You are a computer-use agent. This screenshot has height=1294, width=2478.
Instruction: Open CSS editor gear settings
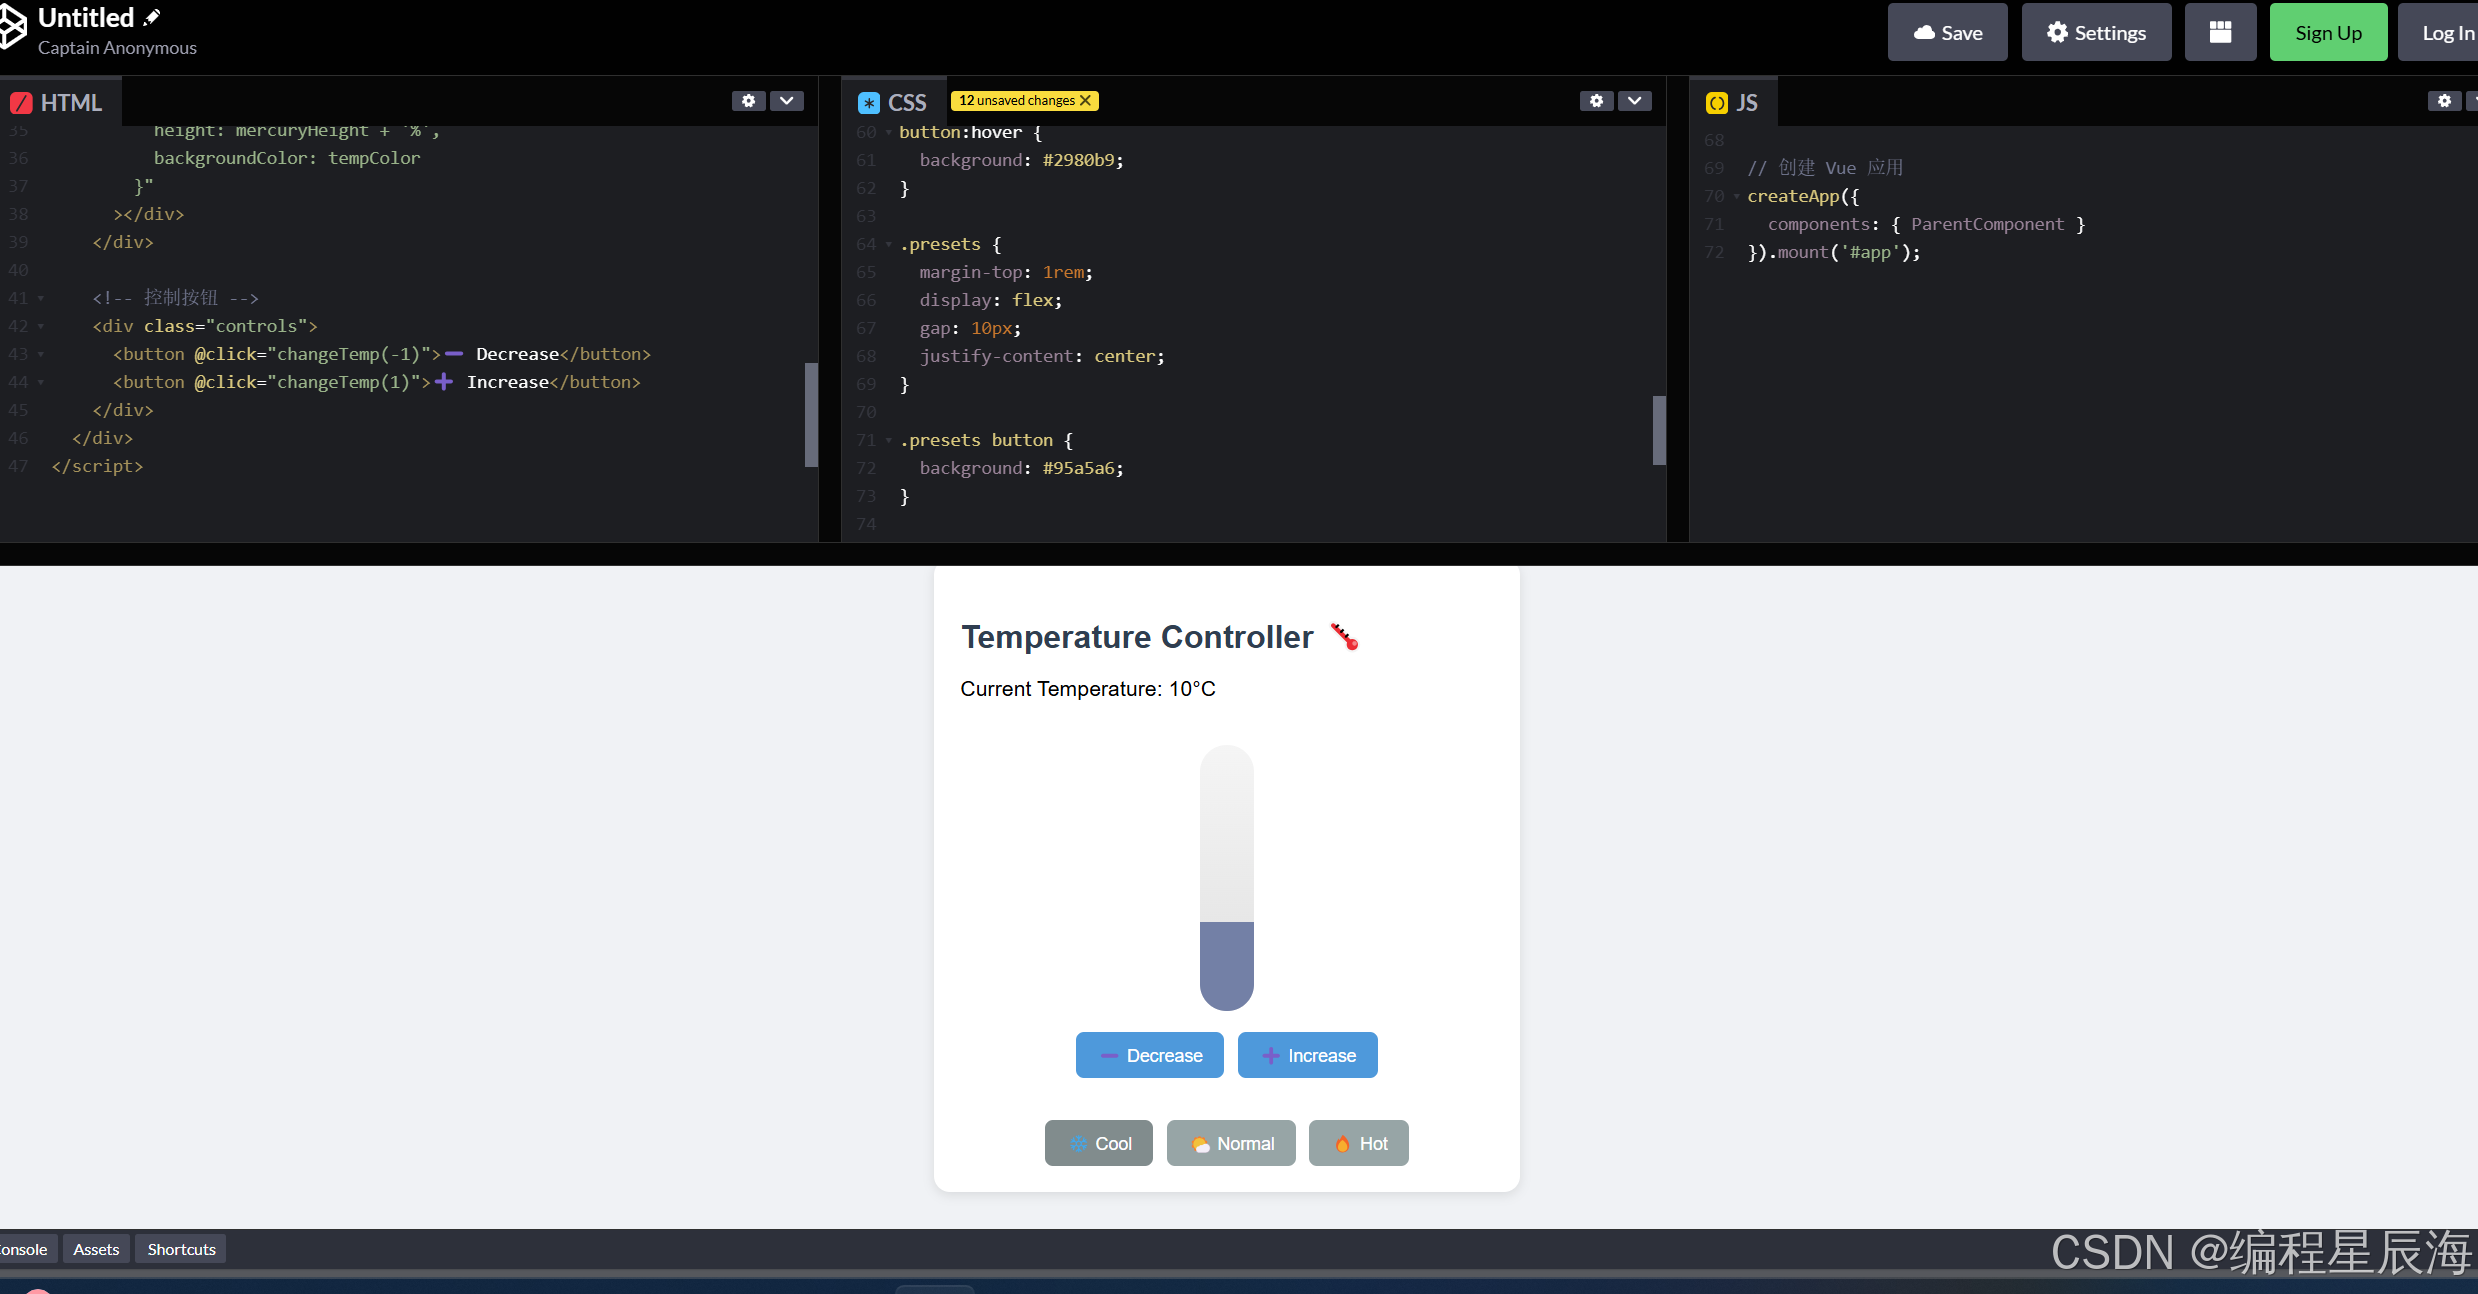pyautogui.click(x=1596, y=101)
